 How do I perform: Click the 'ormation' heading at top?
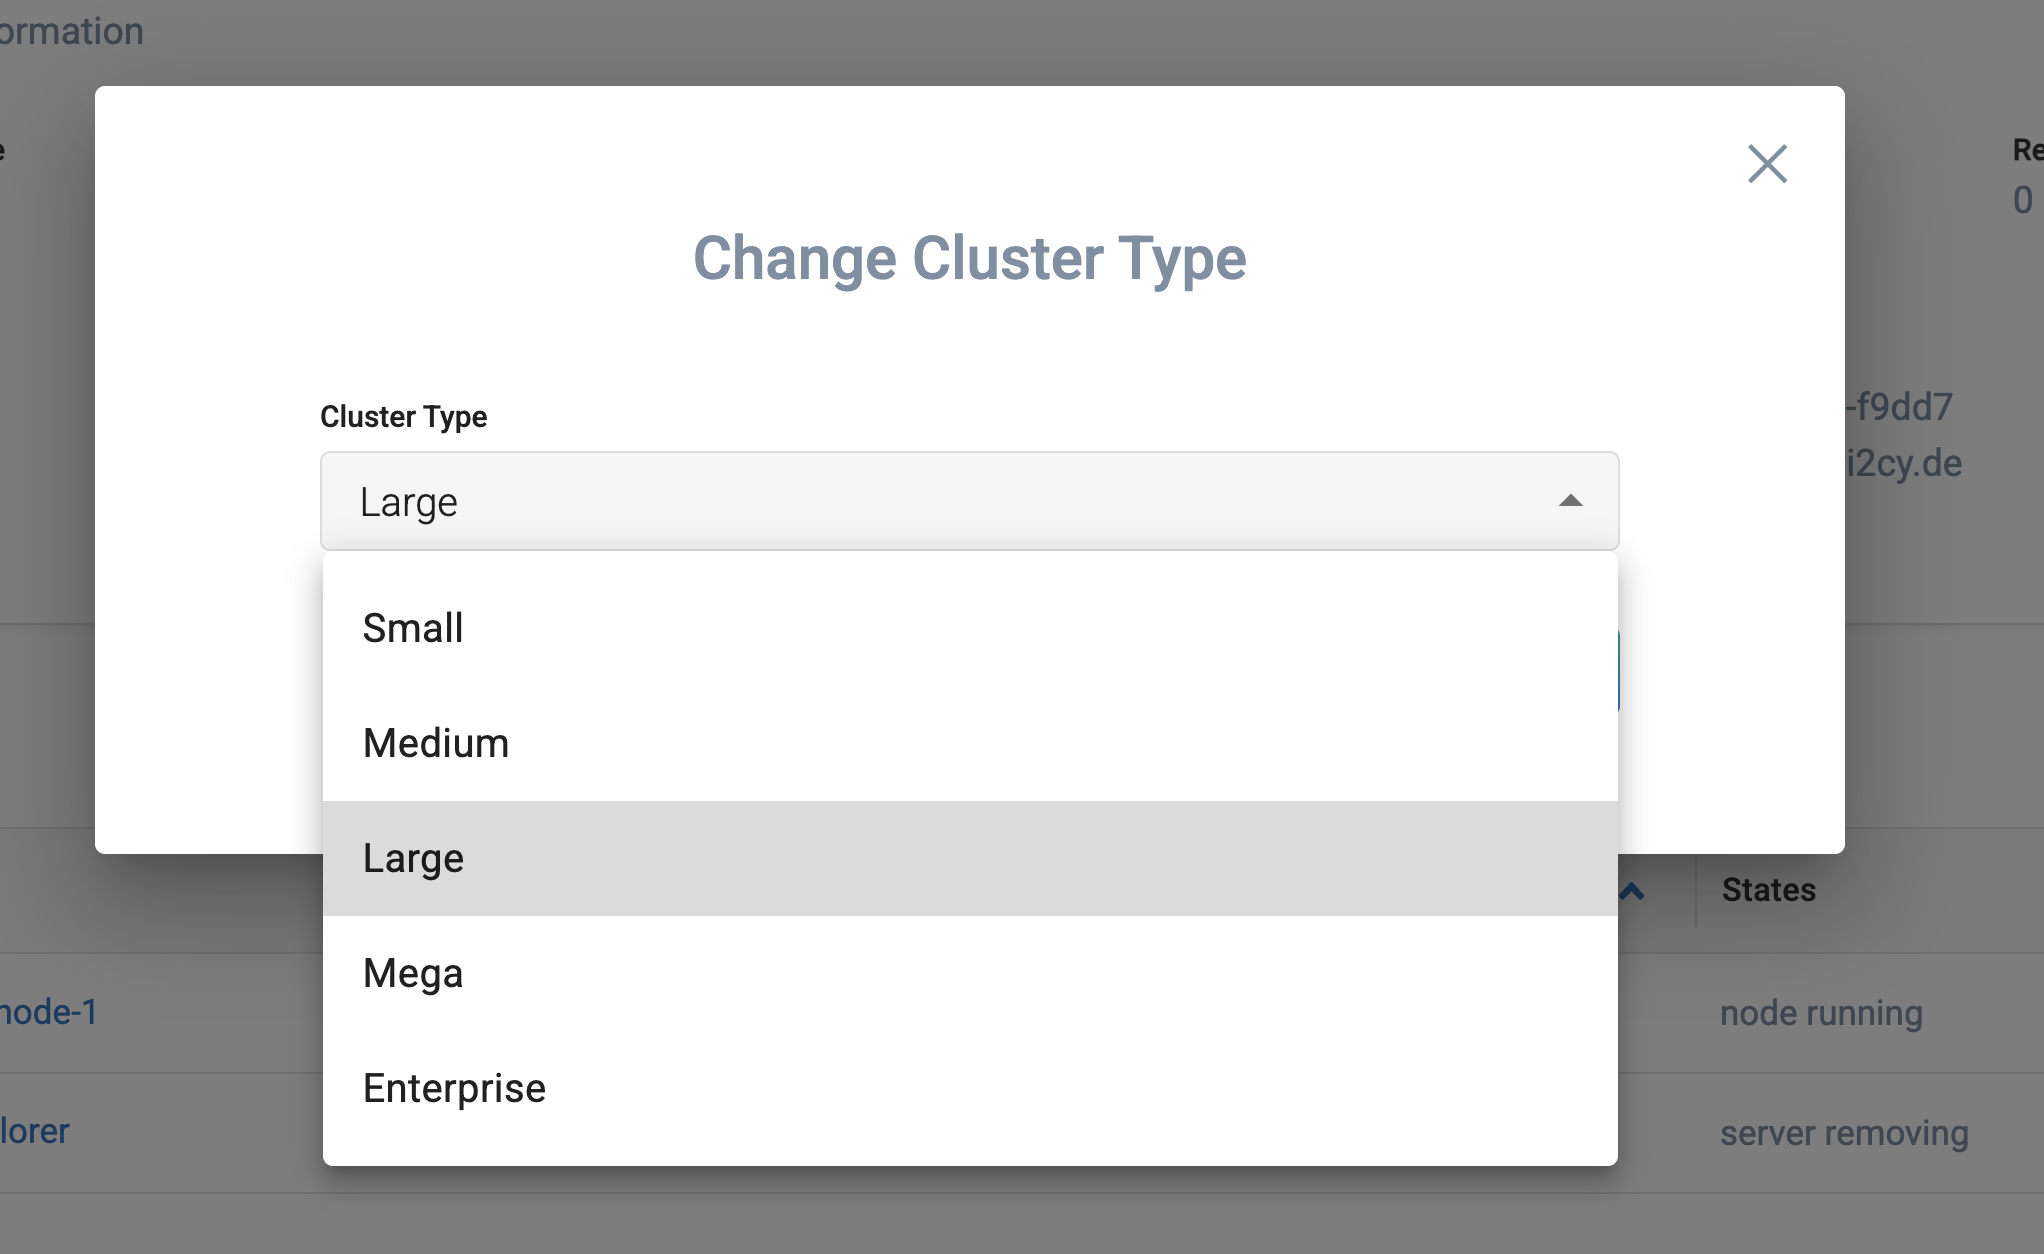(71, 31)
